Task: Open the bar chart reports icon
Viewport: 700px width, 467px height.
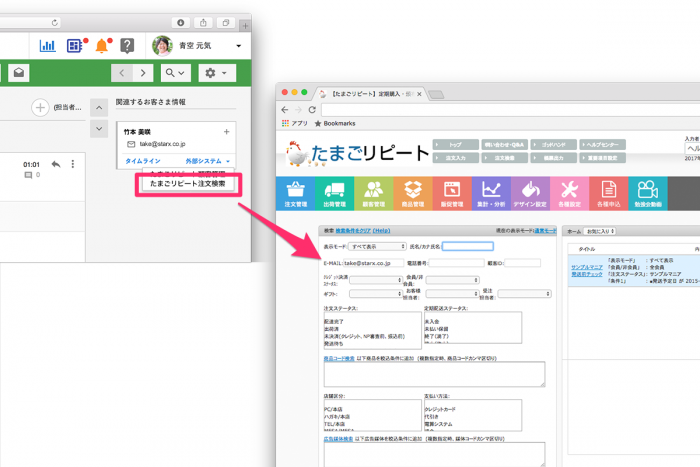Action: (47, 46)
